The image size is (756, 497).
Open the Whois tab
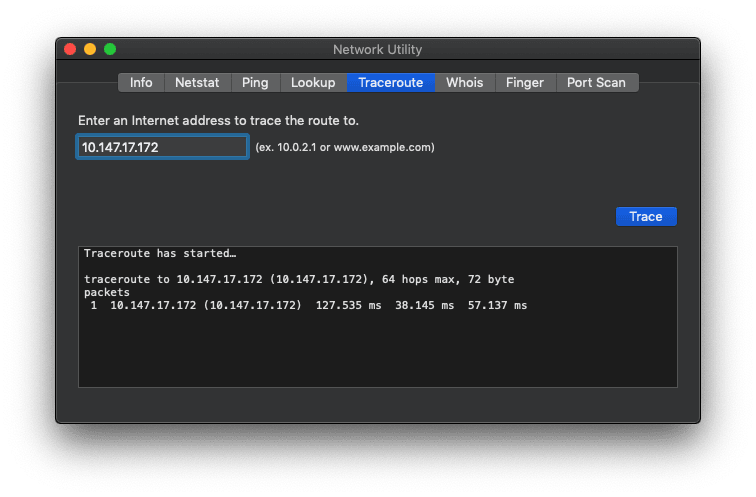[464, 82]
